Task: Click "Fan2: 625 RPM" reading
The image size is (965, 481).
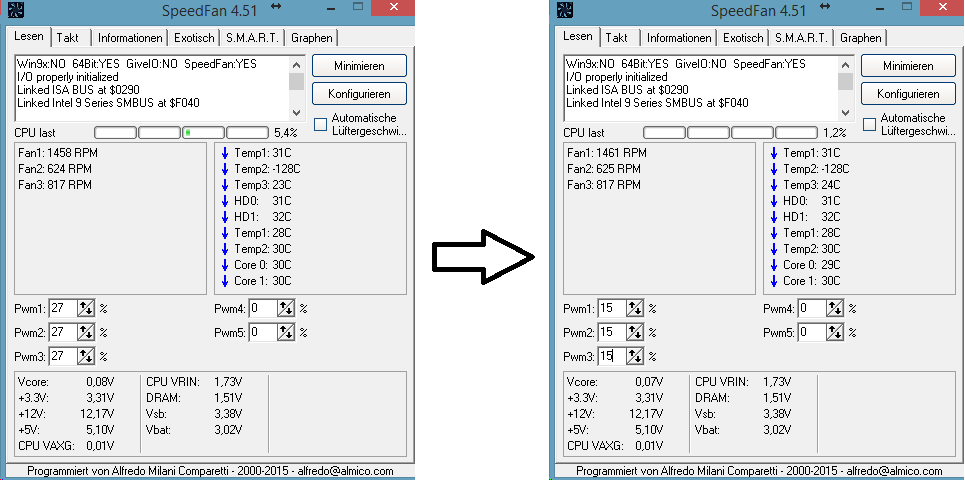Action: pyautogui.click(x=603, y=169)
